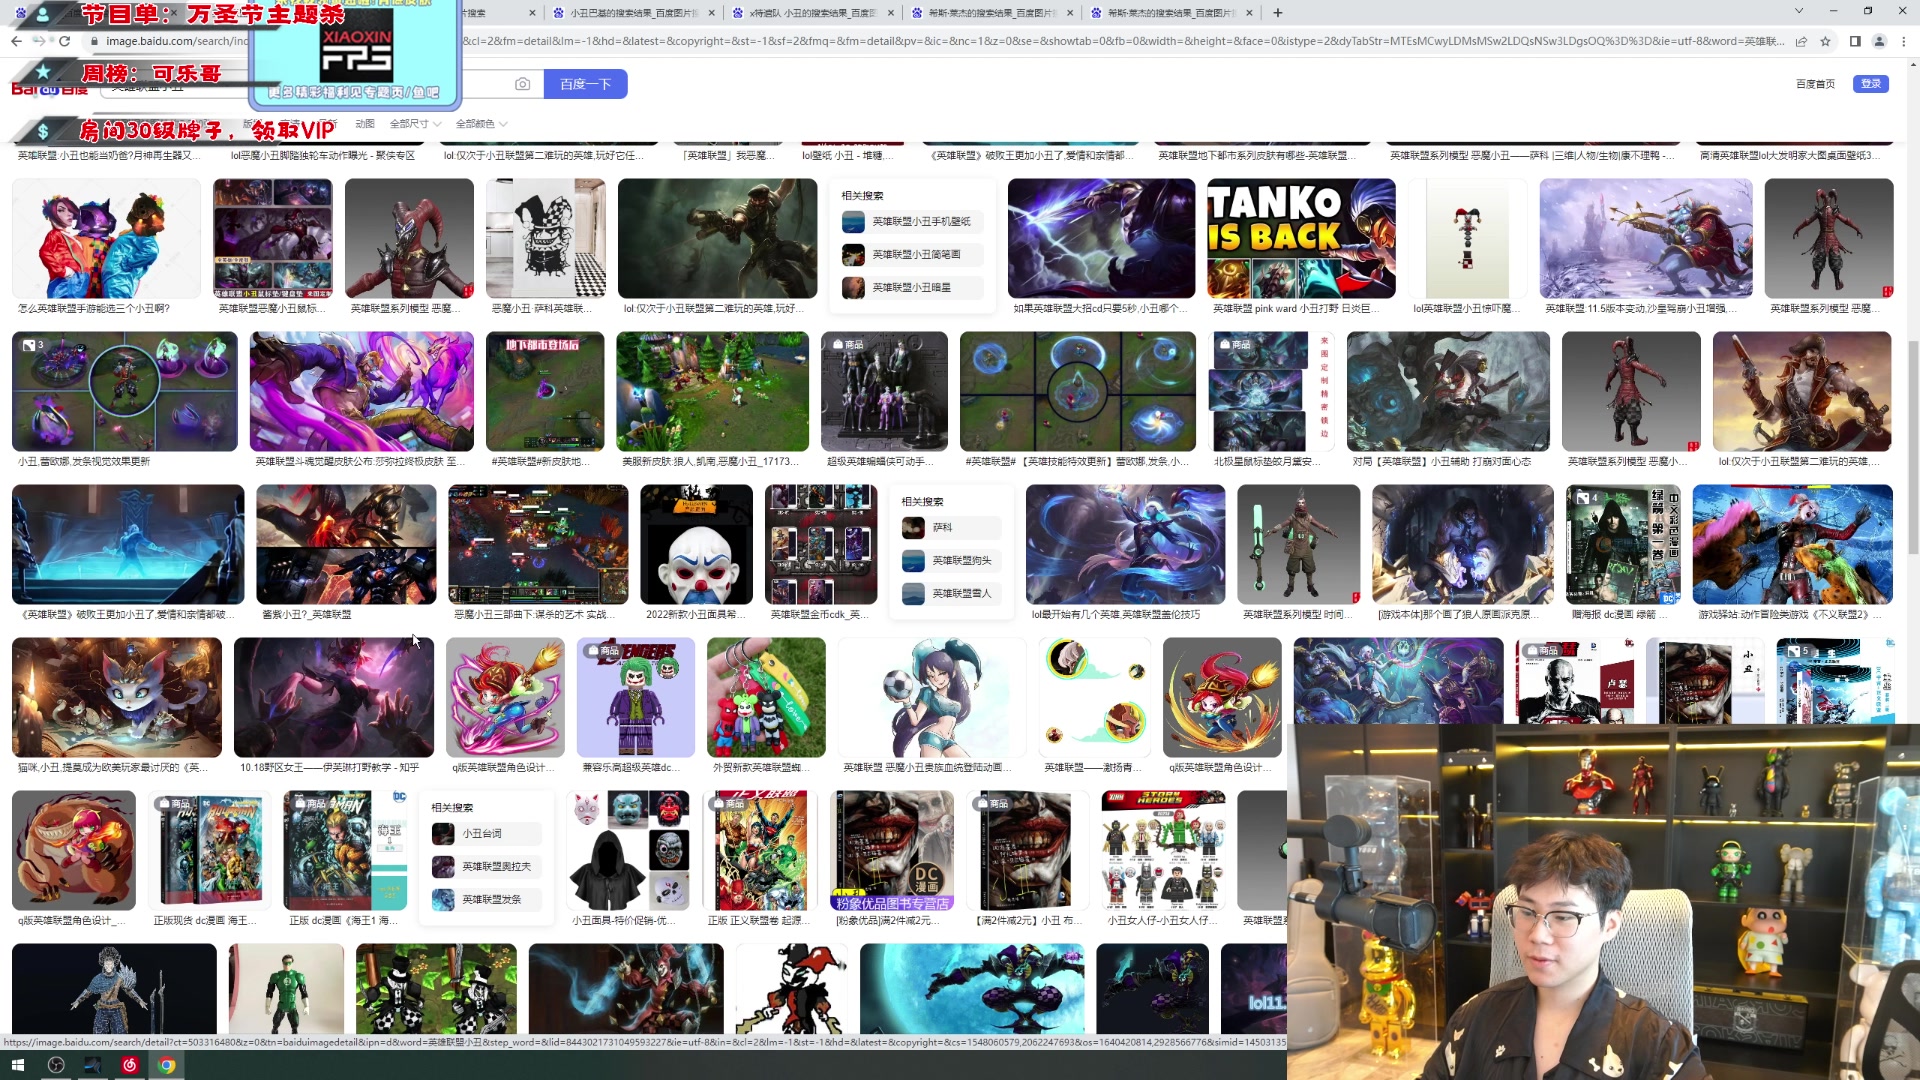Open the tab search chevron dropdown

coord(1798,11)
